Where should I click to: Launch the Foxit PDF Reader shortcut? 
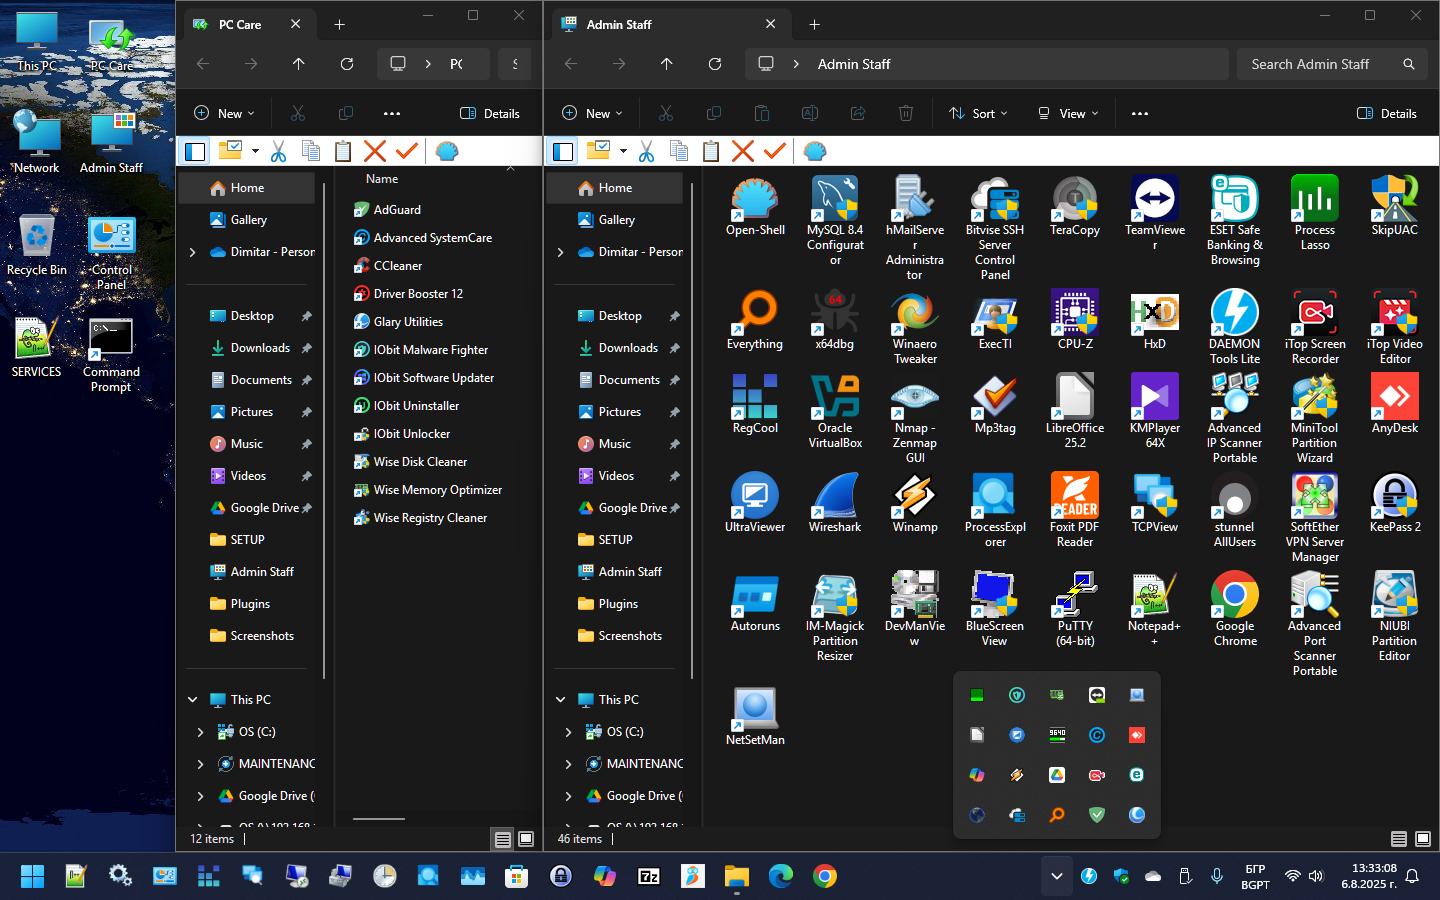(1074, 510)
